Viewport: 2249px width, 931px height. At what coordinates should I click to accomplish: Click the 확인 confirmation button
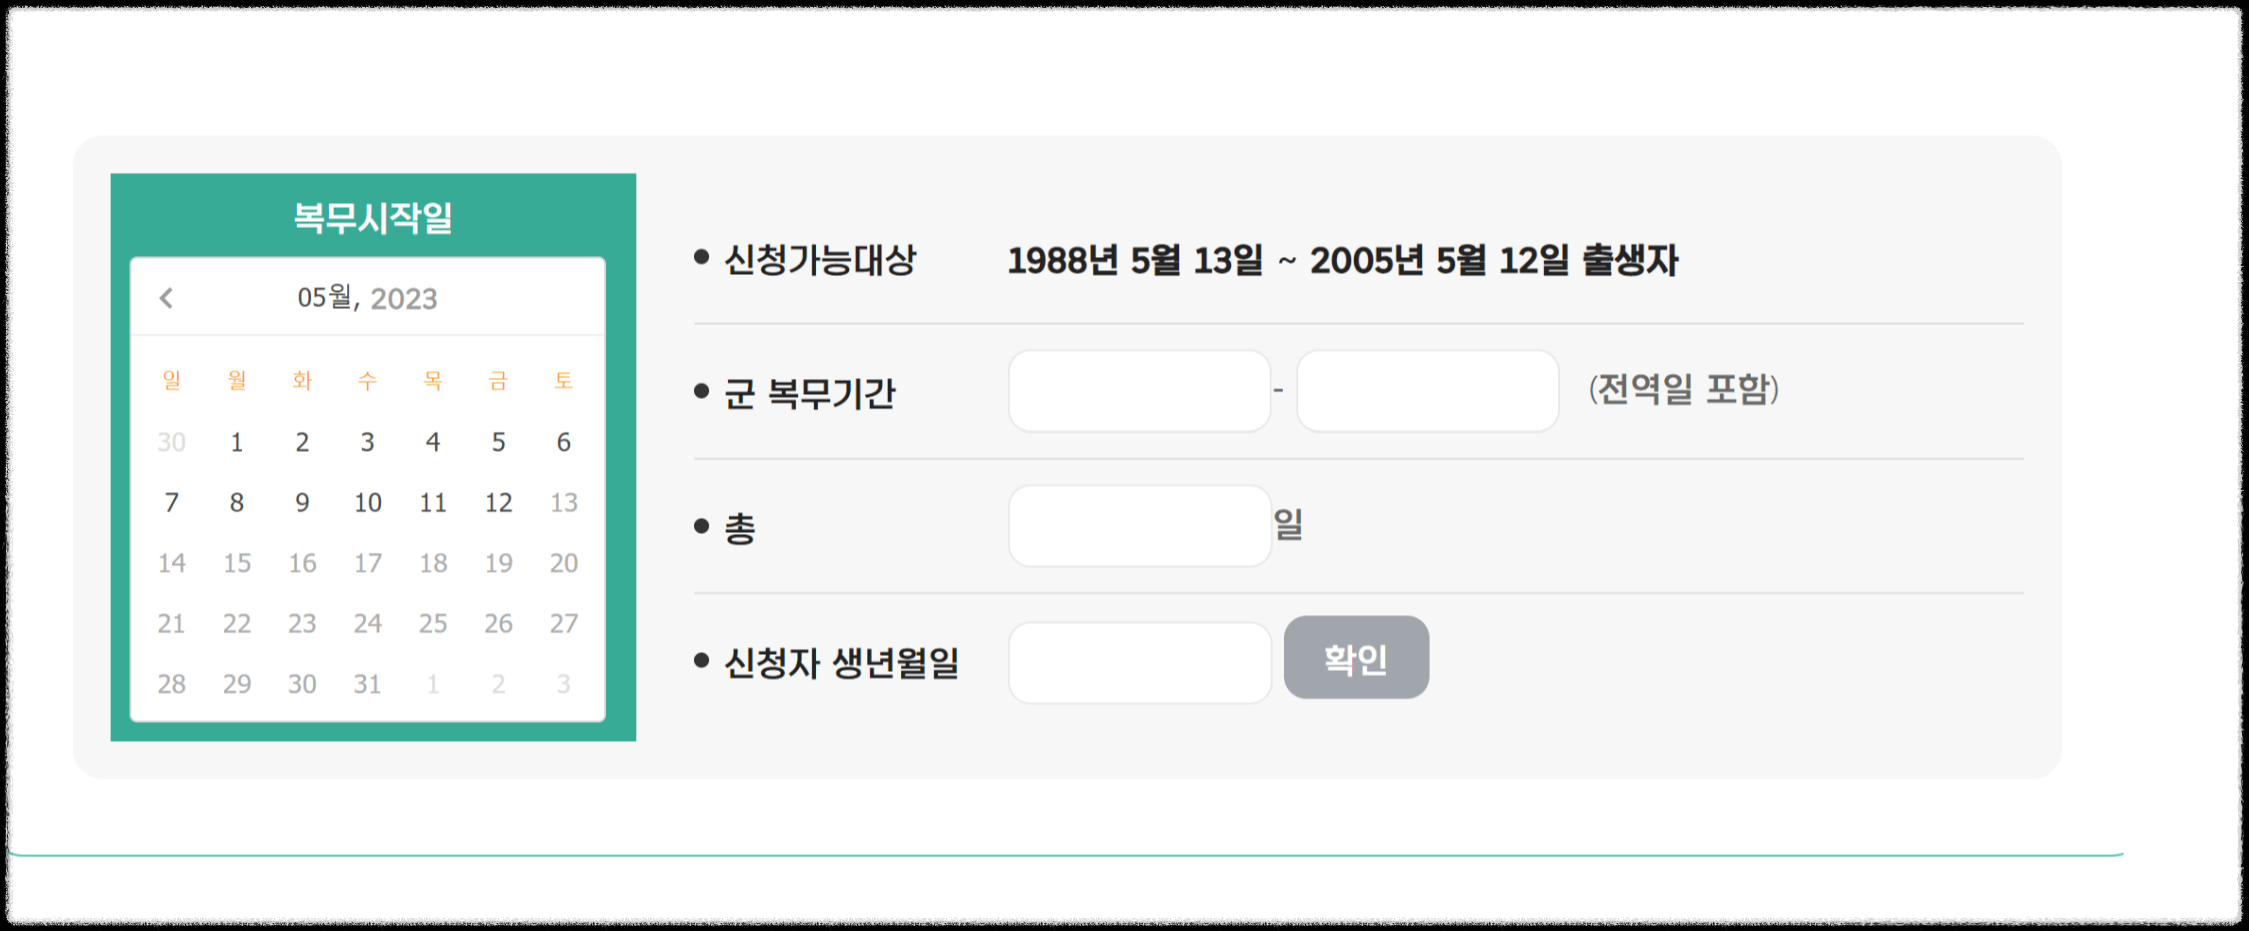click(1355, 658)
